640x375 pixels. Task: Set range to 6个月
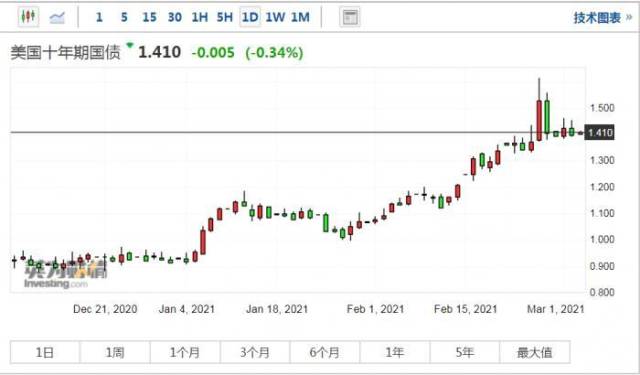click(325, 352)
